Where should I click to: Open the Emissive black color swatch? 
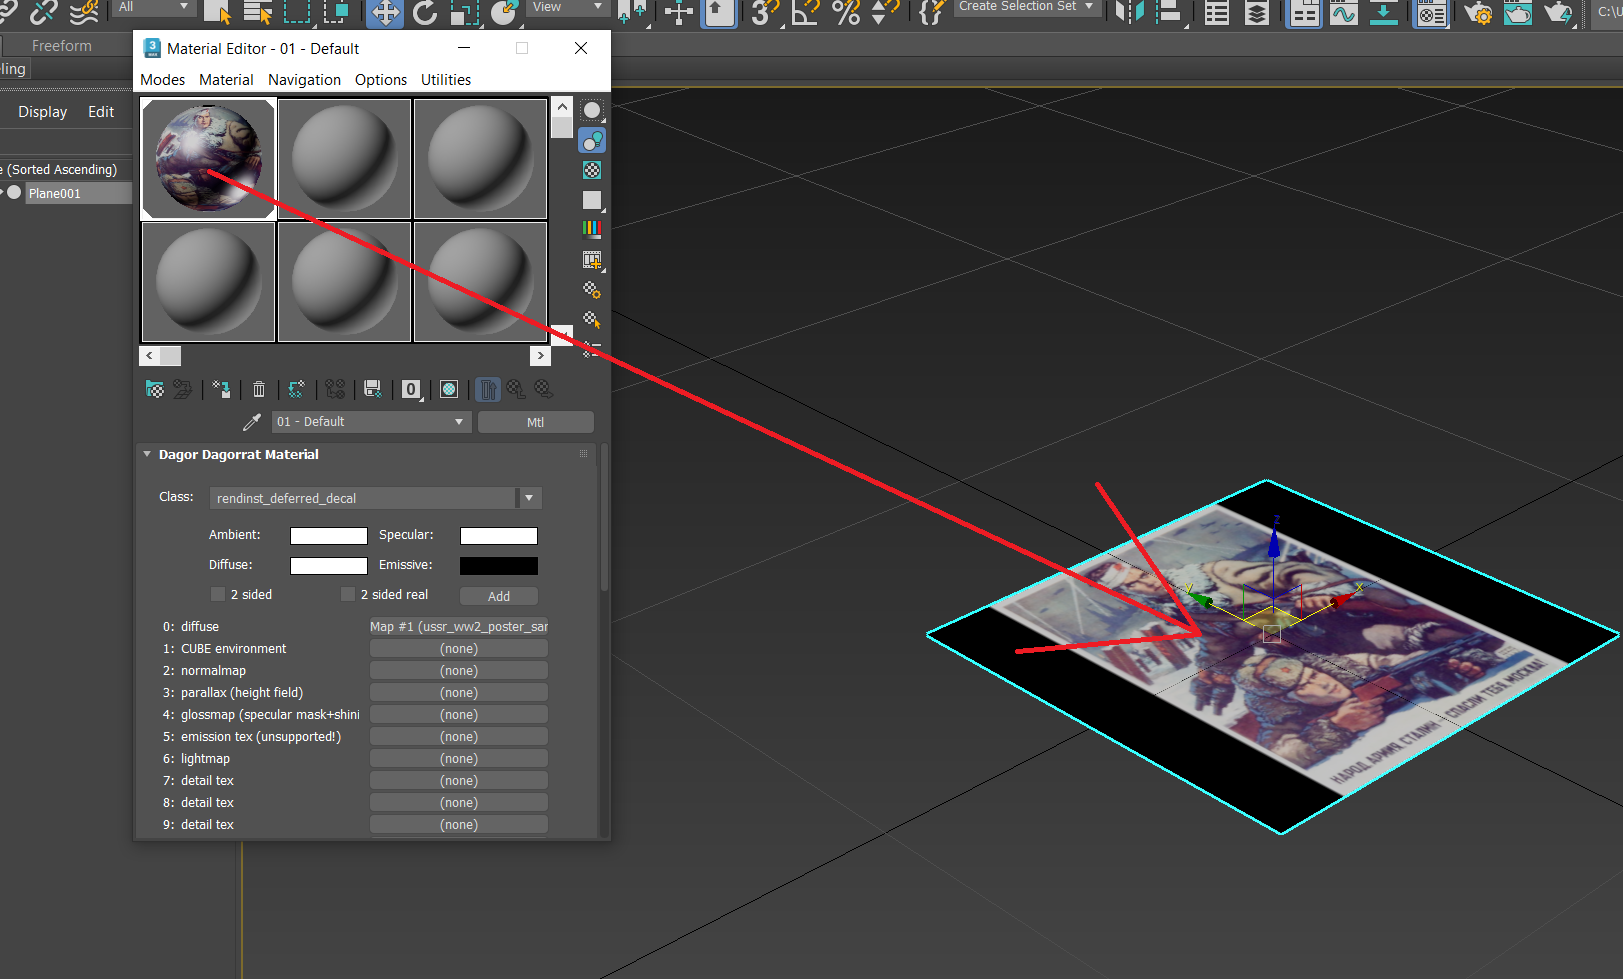498,566
